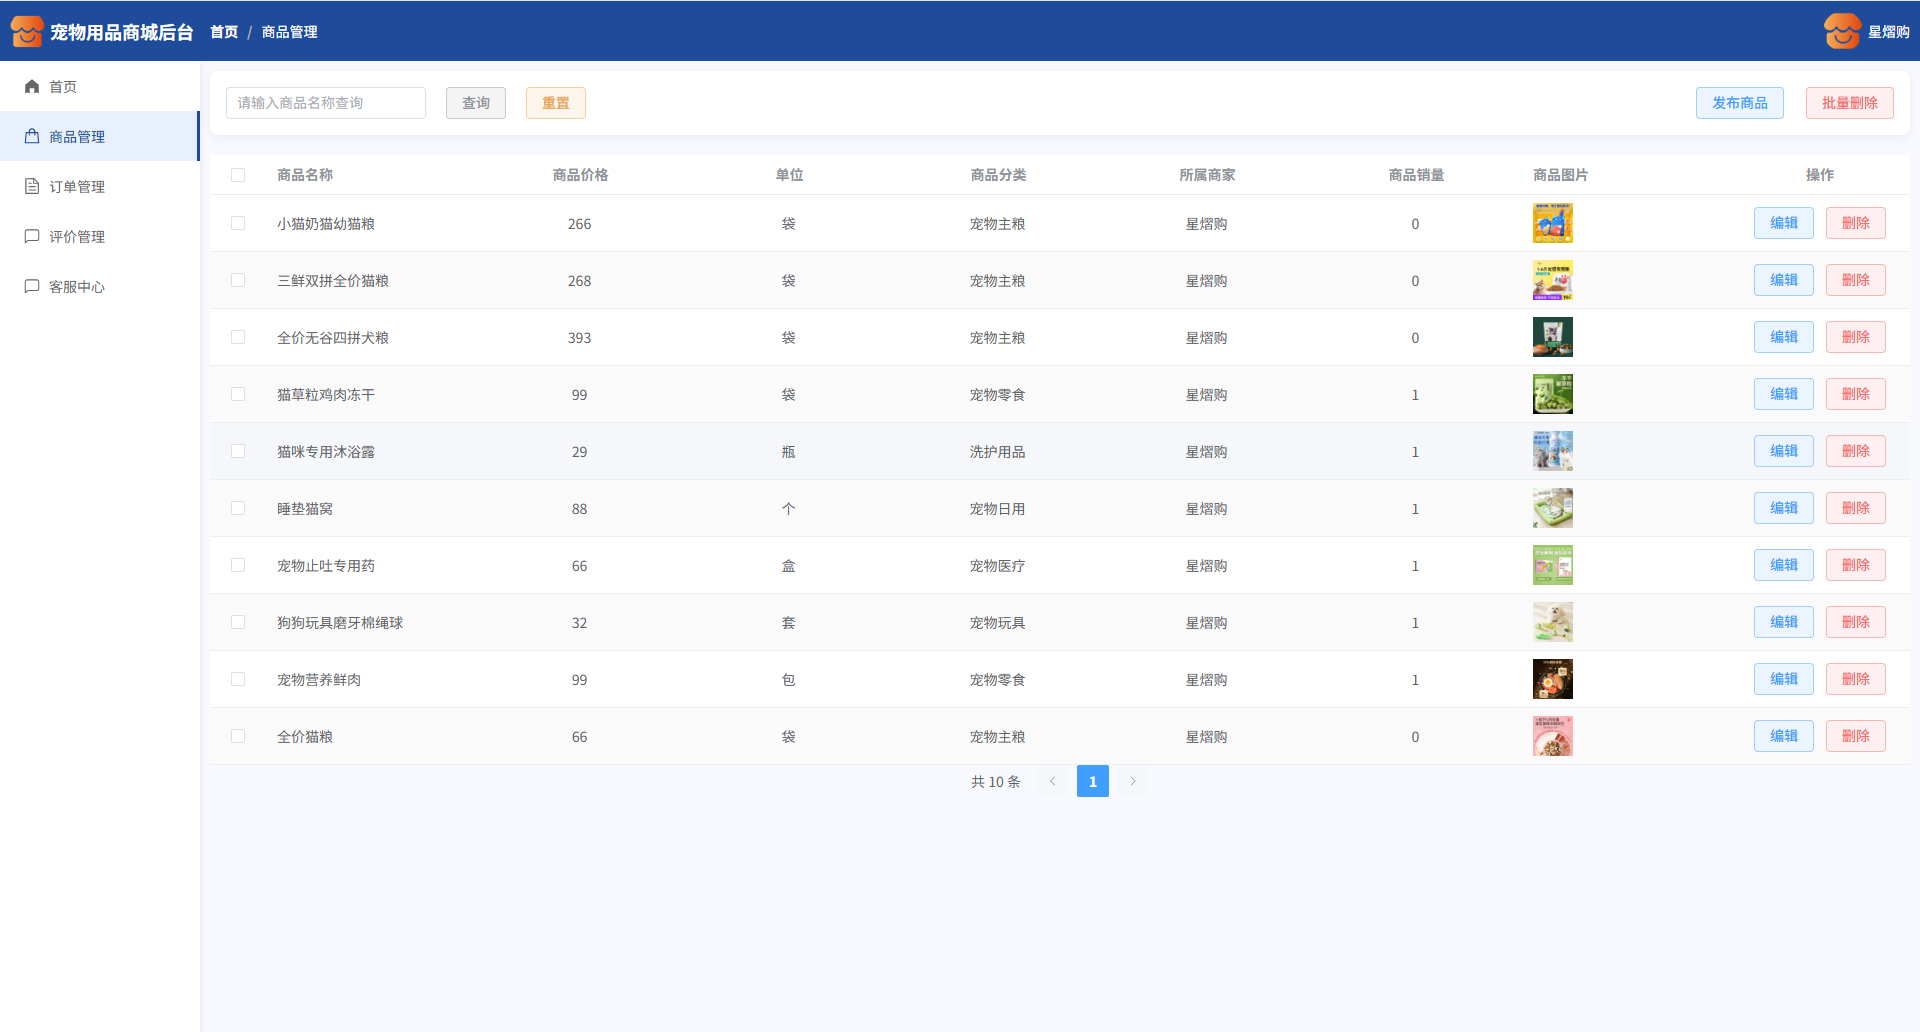Click the customer service center icon
Screen dimensions: 1920x1032
coord(32,287)
